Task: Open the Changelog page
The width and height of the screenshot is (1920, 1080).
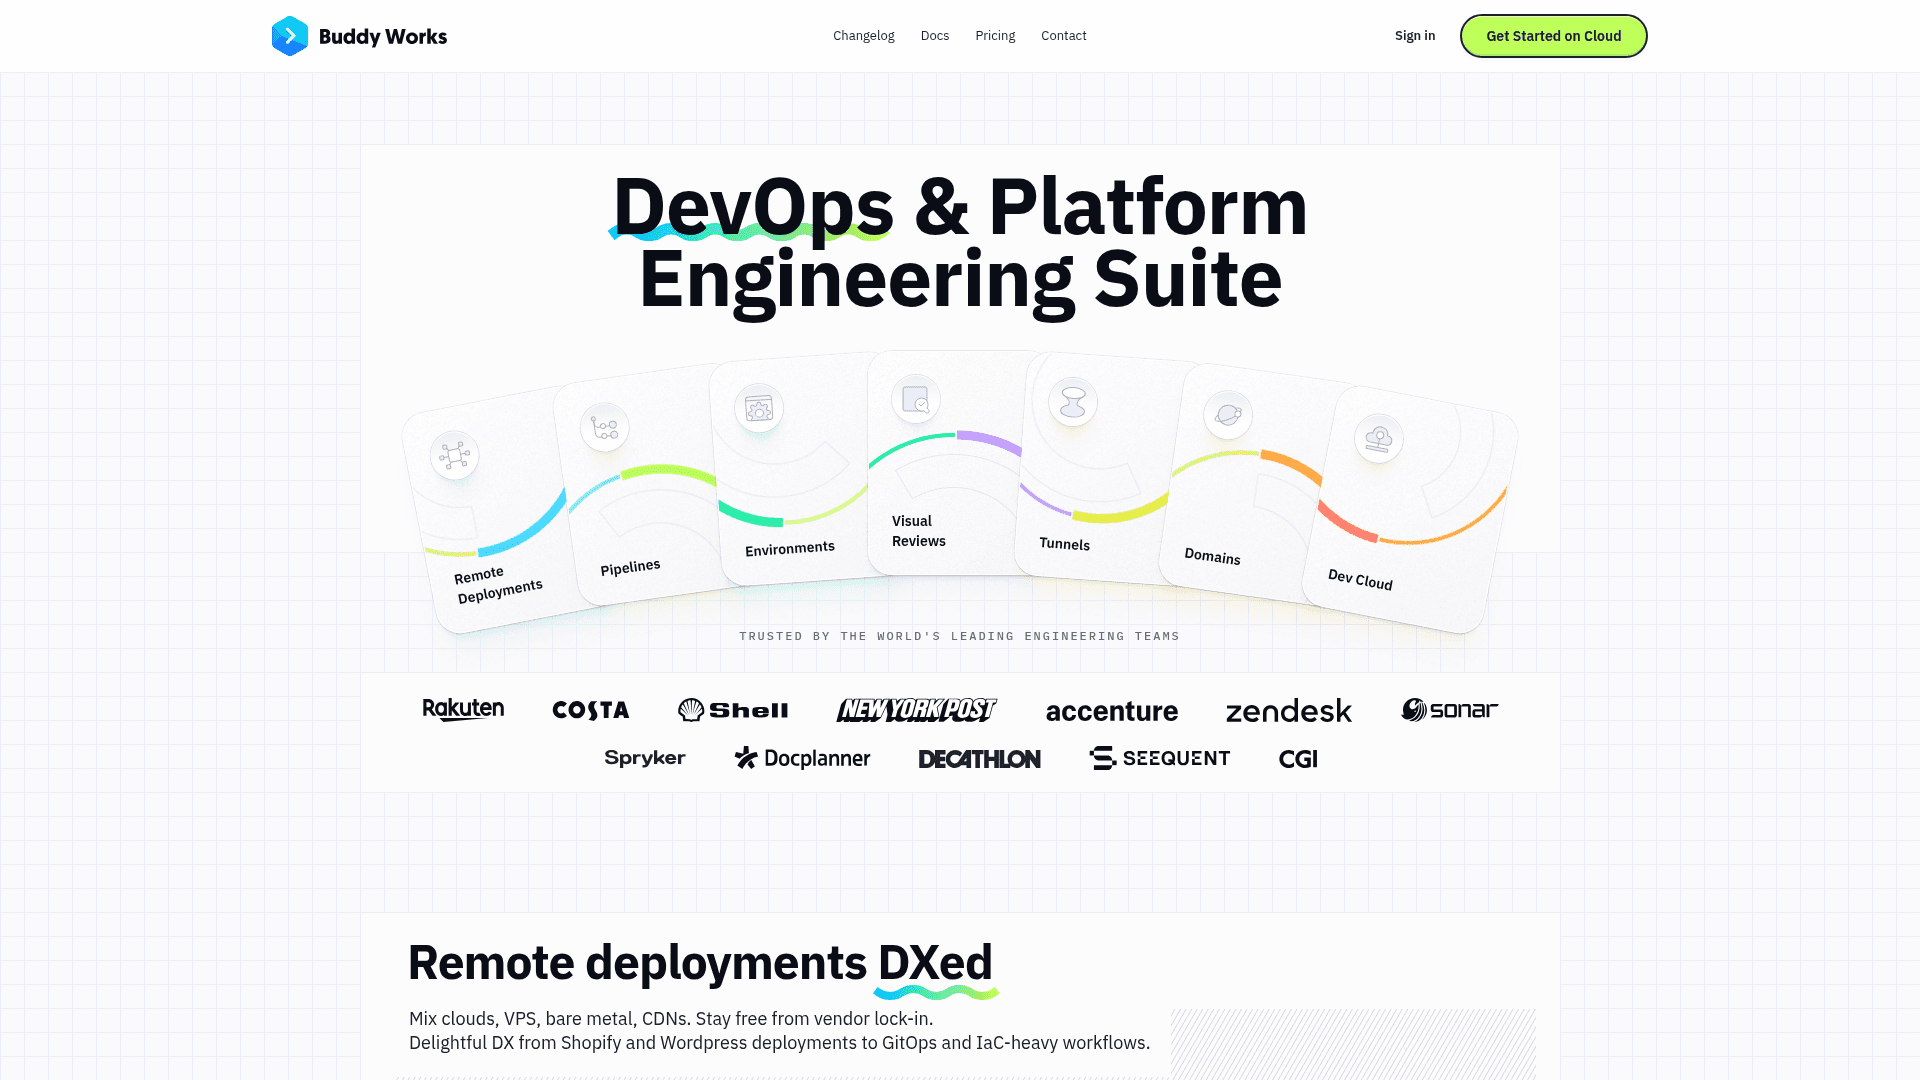Action: point(864,36)
